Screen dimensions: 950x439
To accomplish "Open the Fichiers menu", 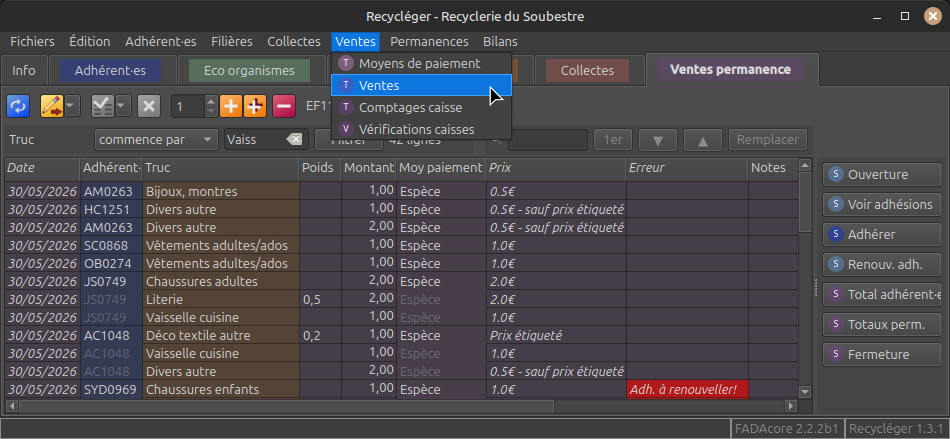I will tap(32, 42).
